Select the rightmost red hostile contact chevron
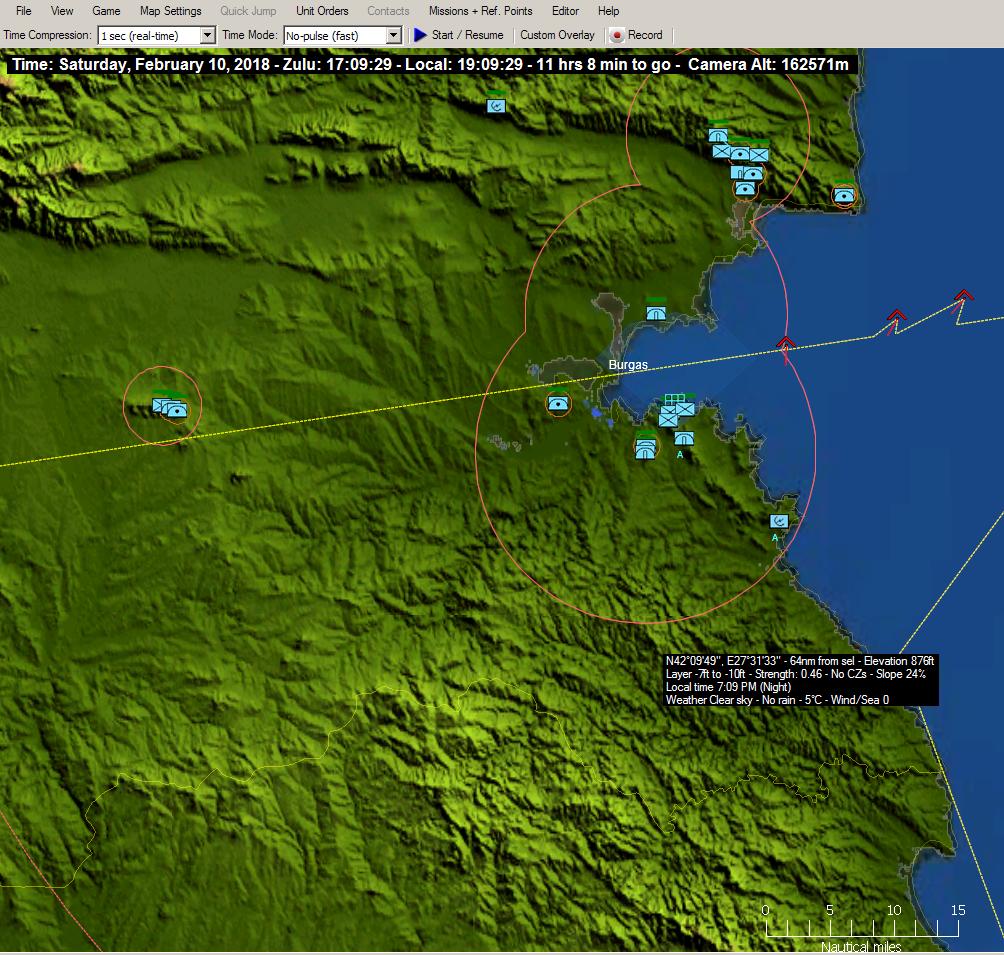 963,296
